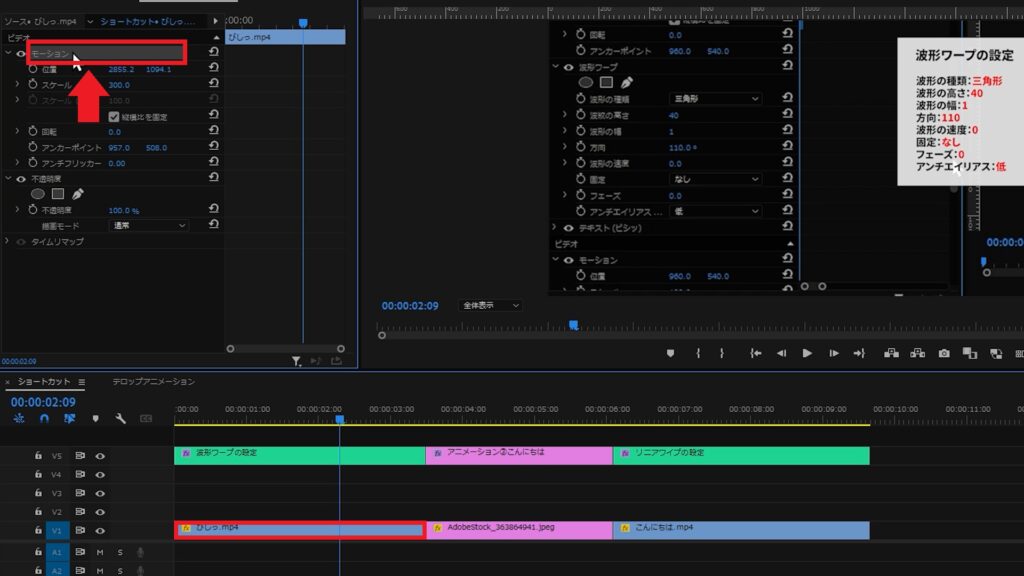The image size is (1024, 576).
Task: Expand the タイムリマップ section
Action: [7, 241]
